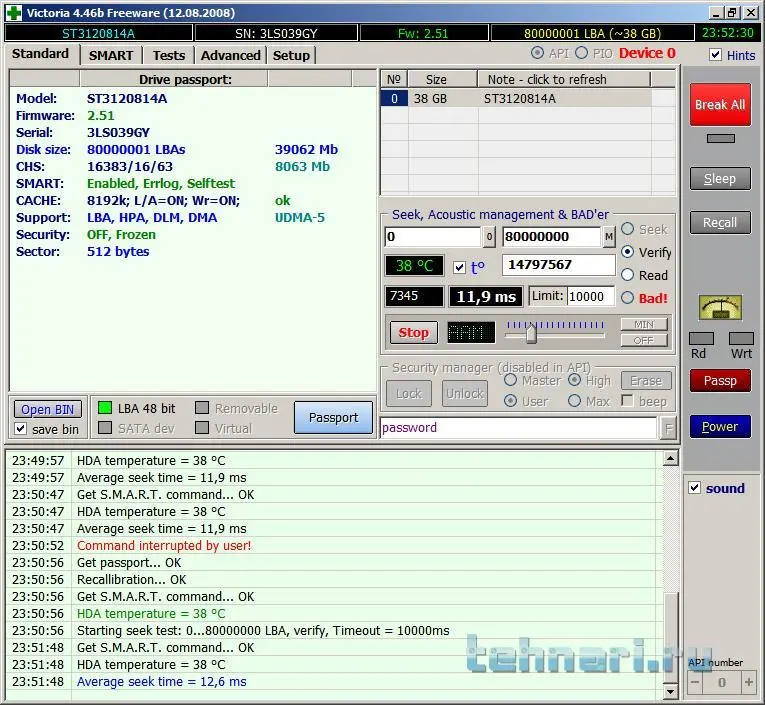Increase the API number with the plus button
765x705 pixels.
click(x=748, y=682)
